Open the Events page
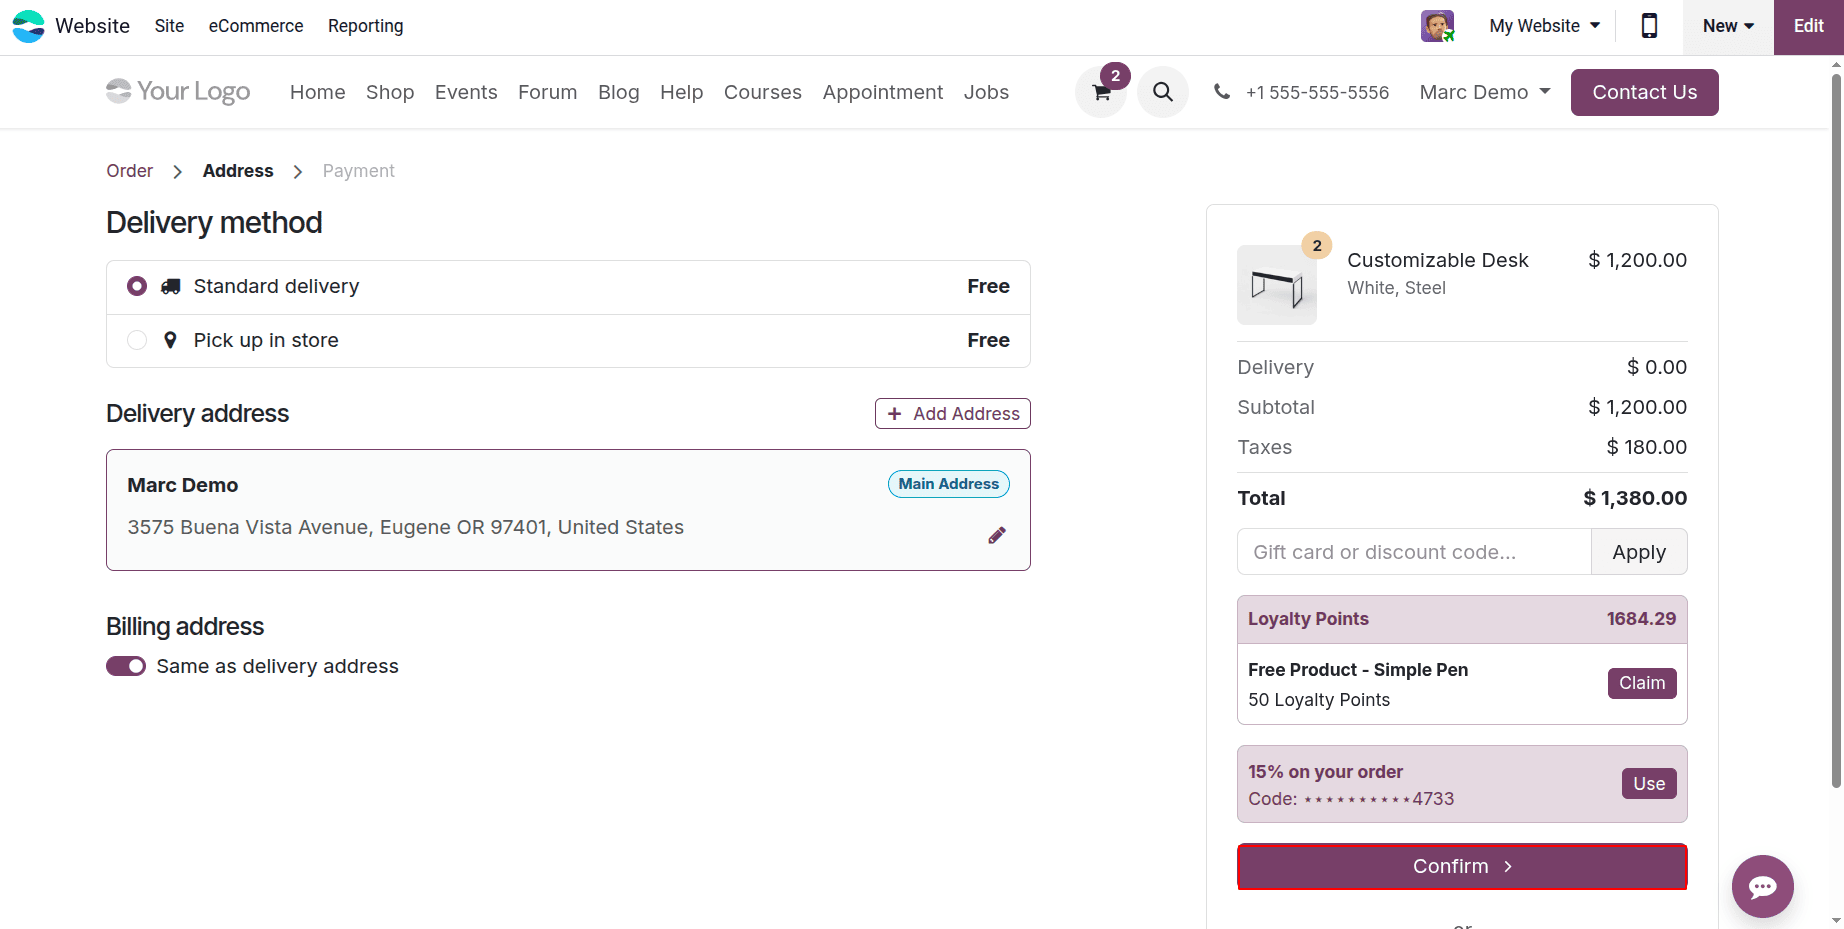 [466, 92]
